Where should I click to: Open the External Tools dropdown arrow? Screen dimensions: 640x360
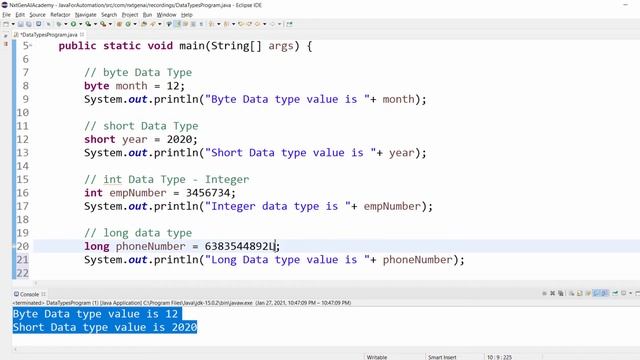click(x=110, y=24)
